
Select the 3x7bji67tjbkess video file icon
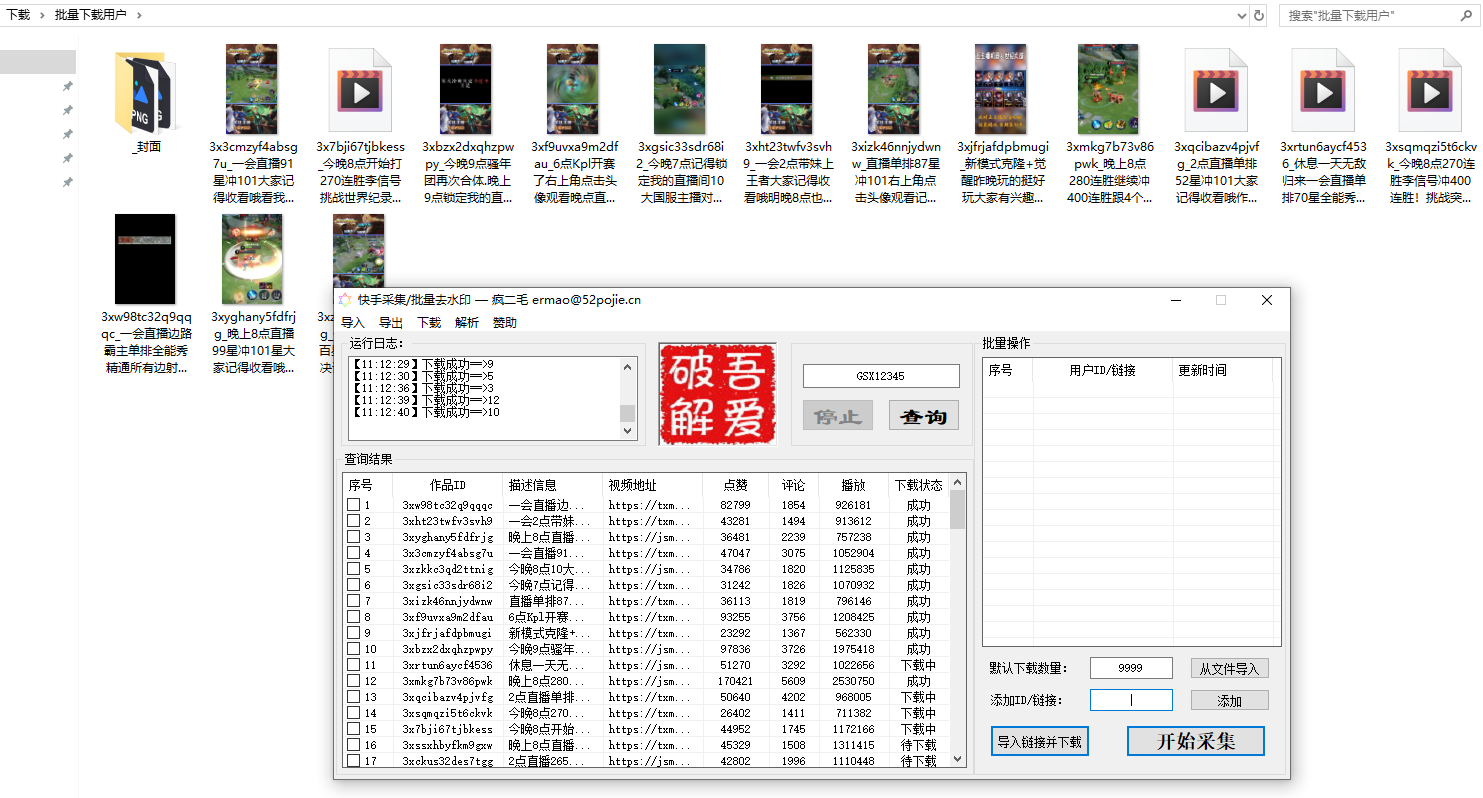click(360, 91)
